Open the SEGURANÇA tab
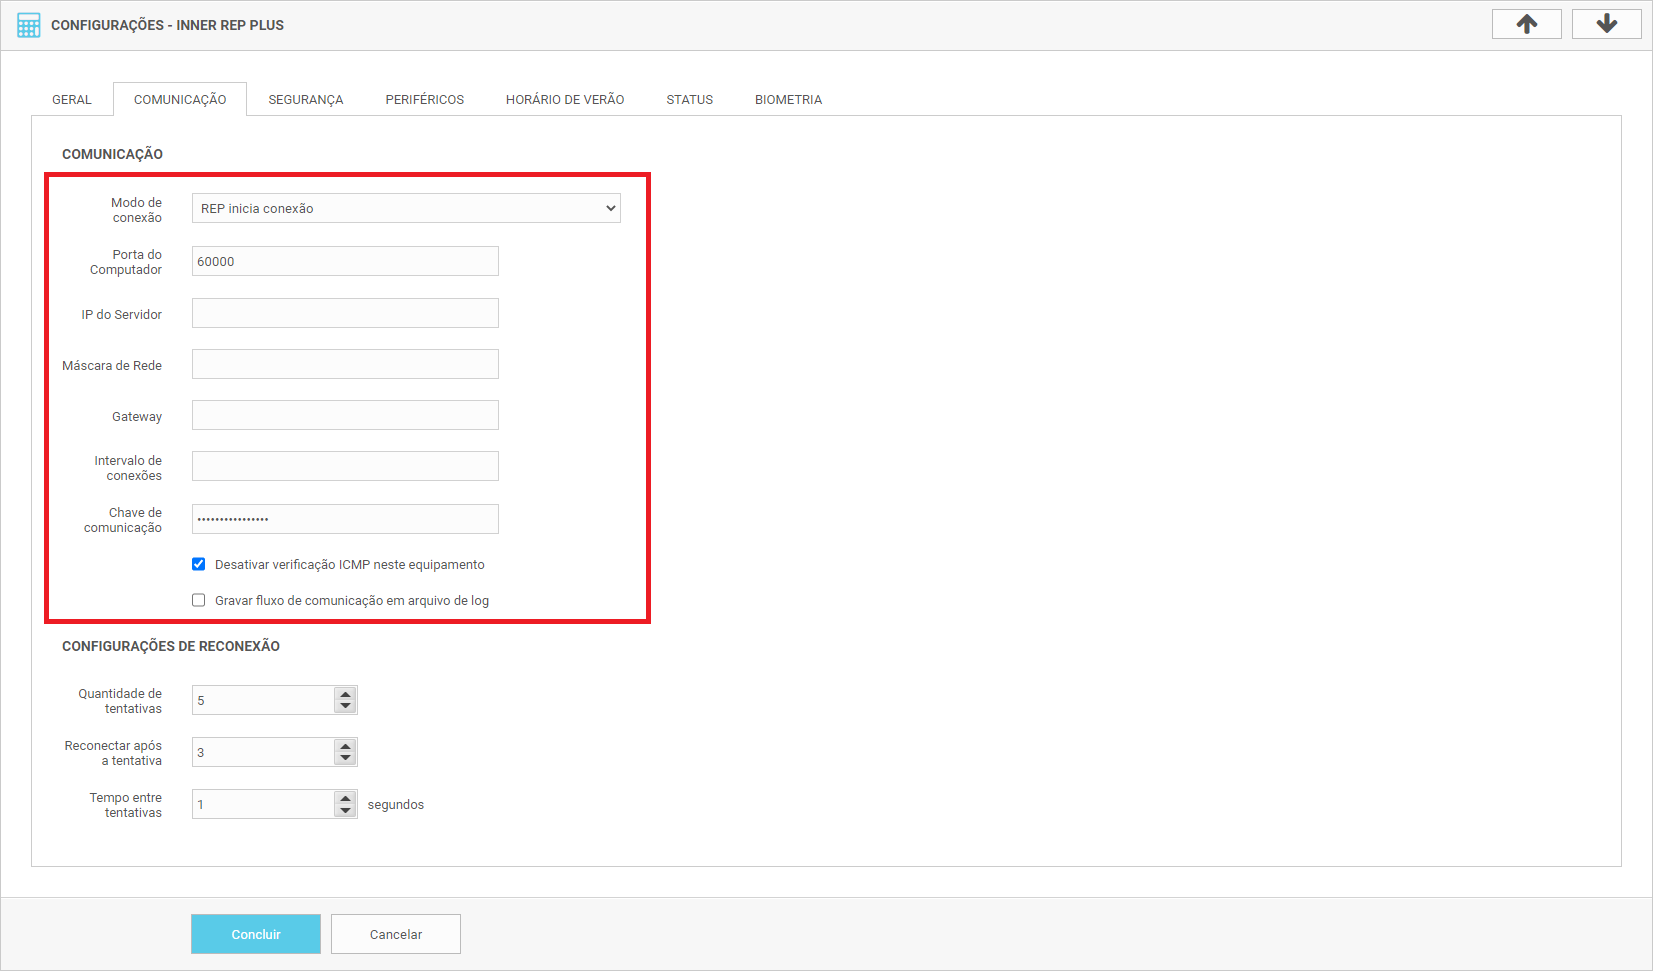Screen dimensions: 1653x971 pos(305,100)
